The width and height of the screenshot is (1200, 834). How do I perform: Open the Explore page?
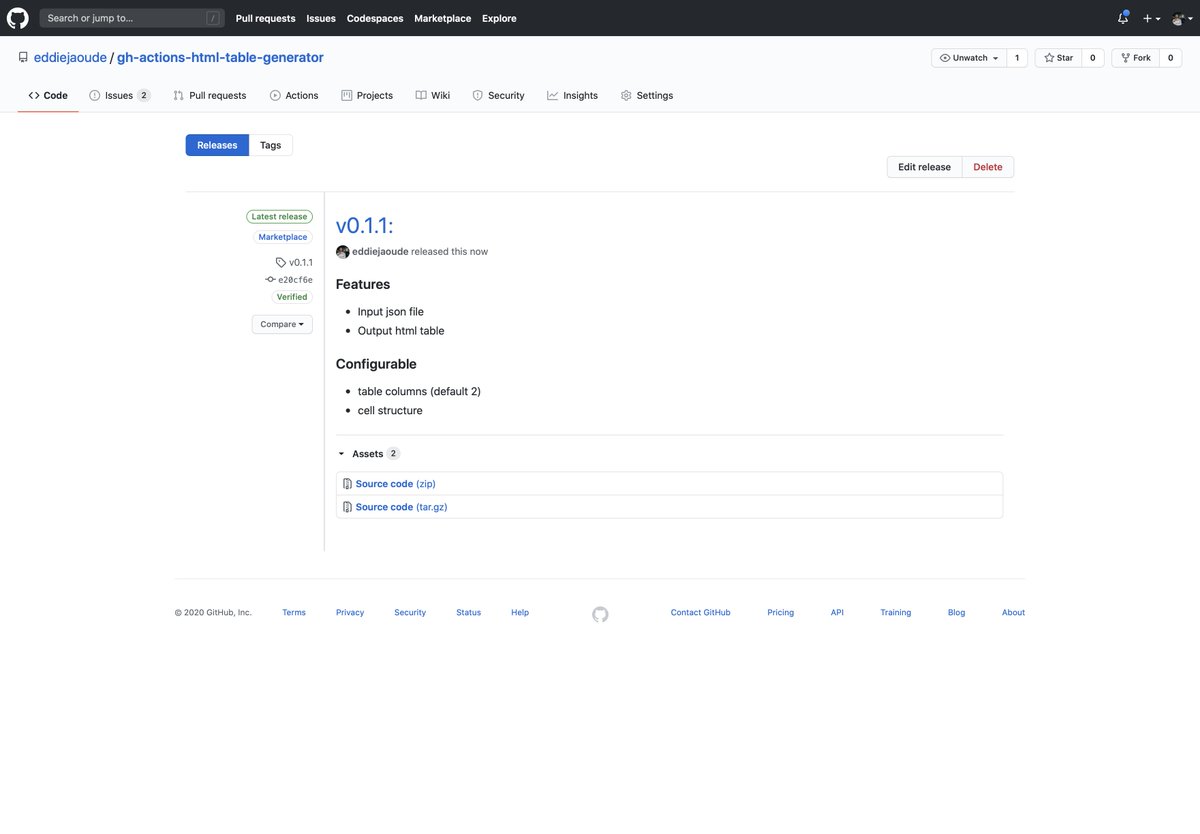point(499,18)
